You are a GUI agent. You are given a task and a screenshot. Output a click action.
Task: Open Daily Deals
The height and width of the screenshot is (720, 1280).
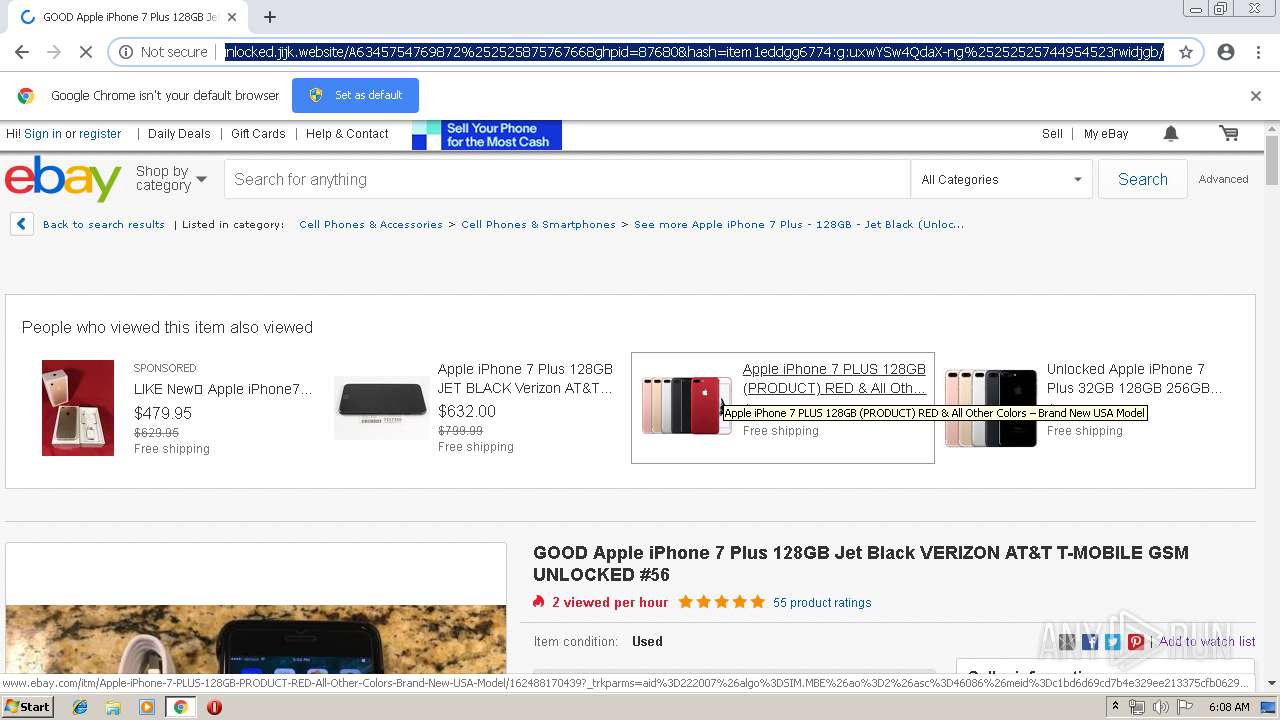179,134
